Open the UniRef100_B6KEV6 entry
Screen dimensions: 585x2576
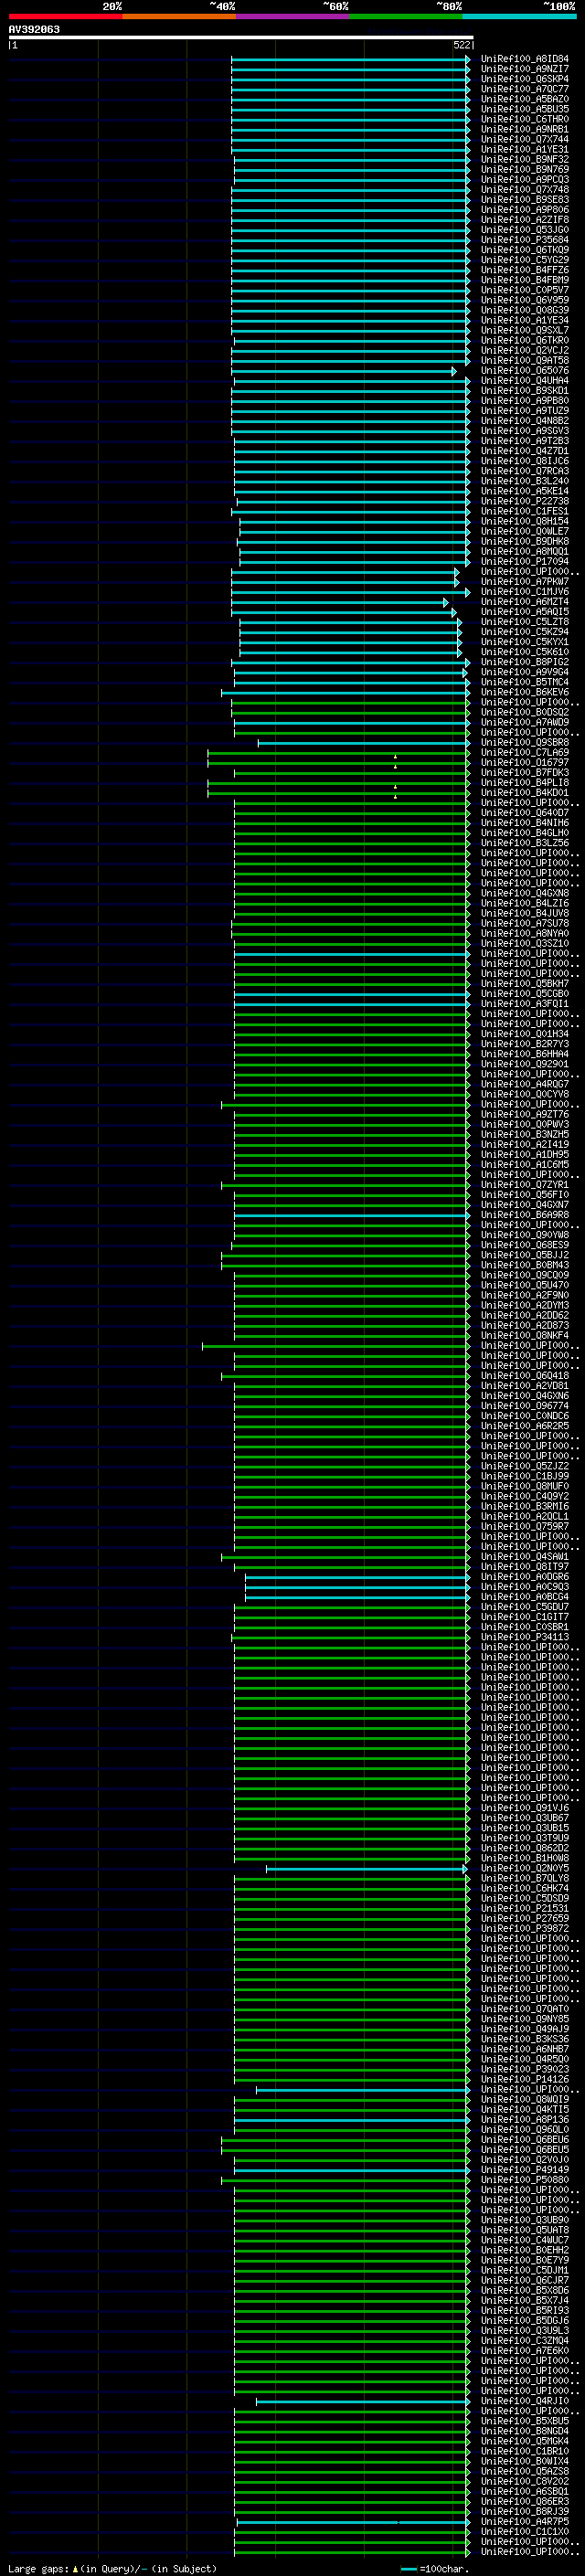(x=525, y=692)
